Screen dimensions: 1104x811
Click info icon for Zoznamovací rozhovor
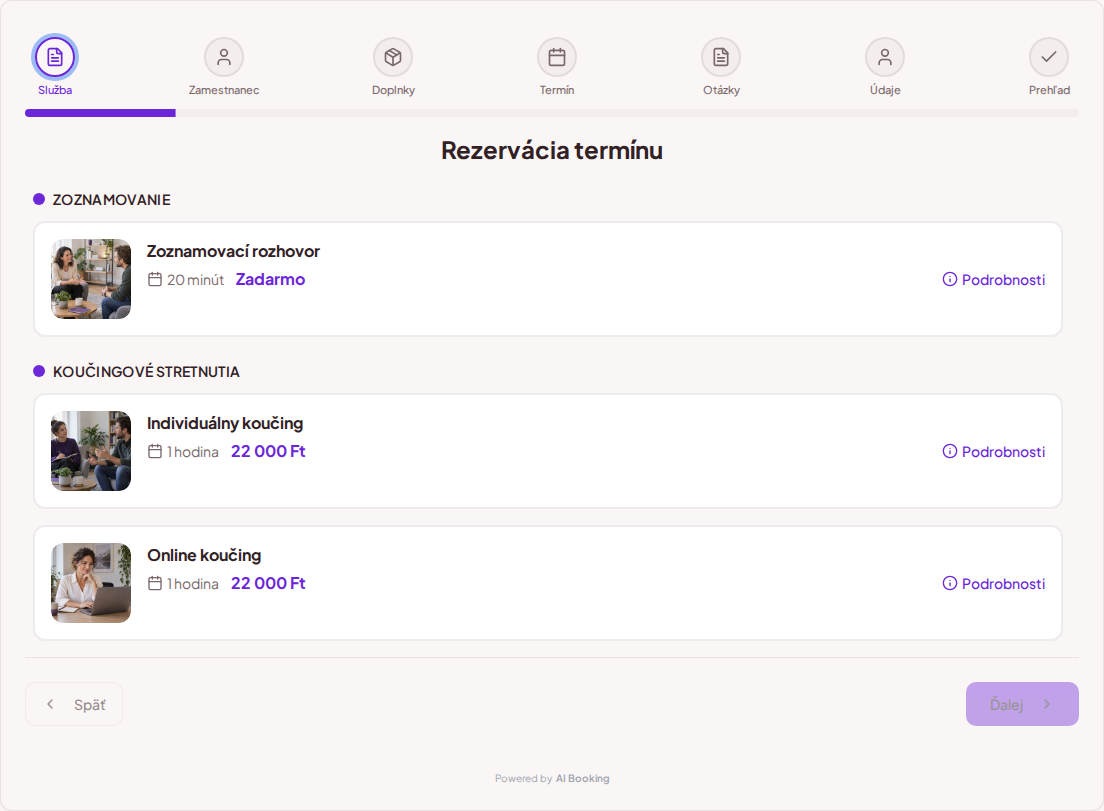pyautogui.click(x=950, y=279)
